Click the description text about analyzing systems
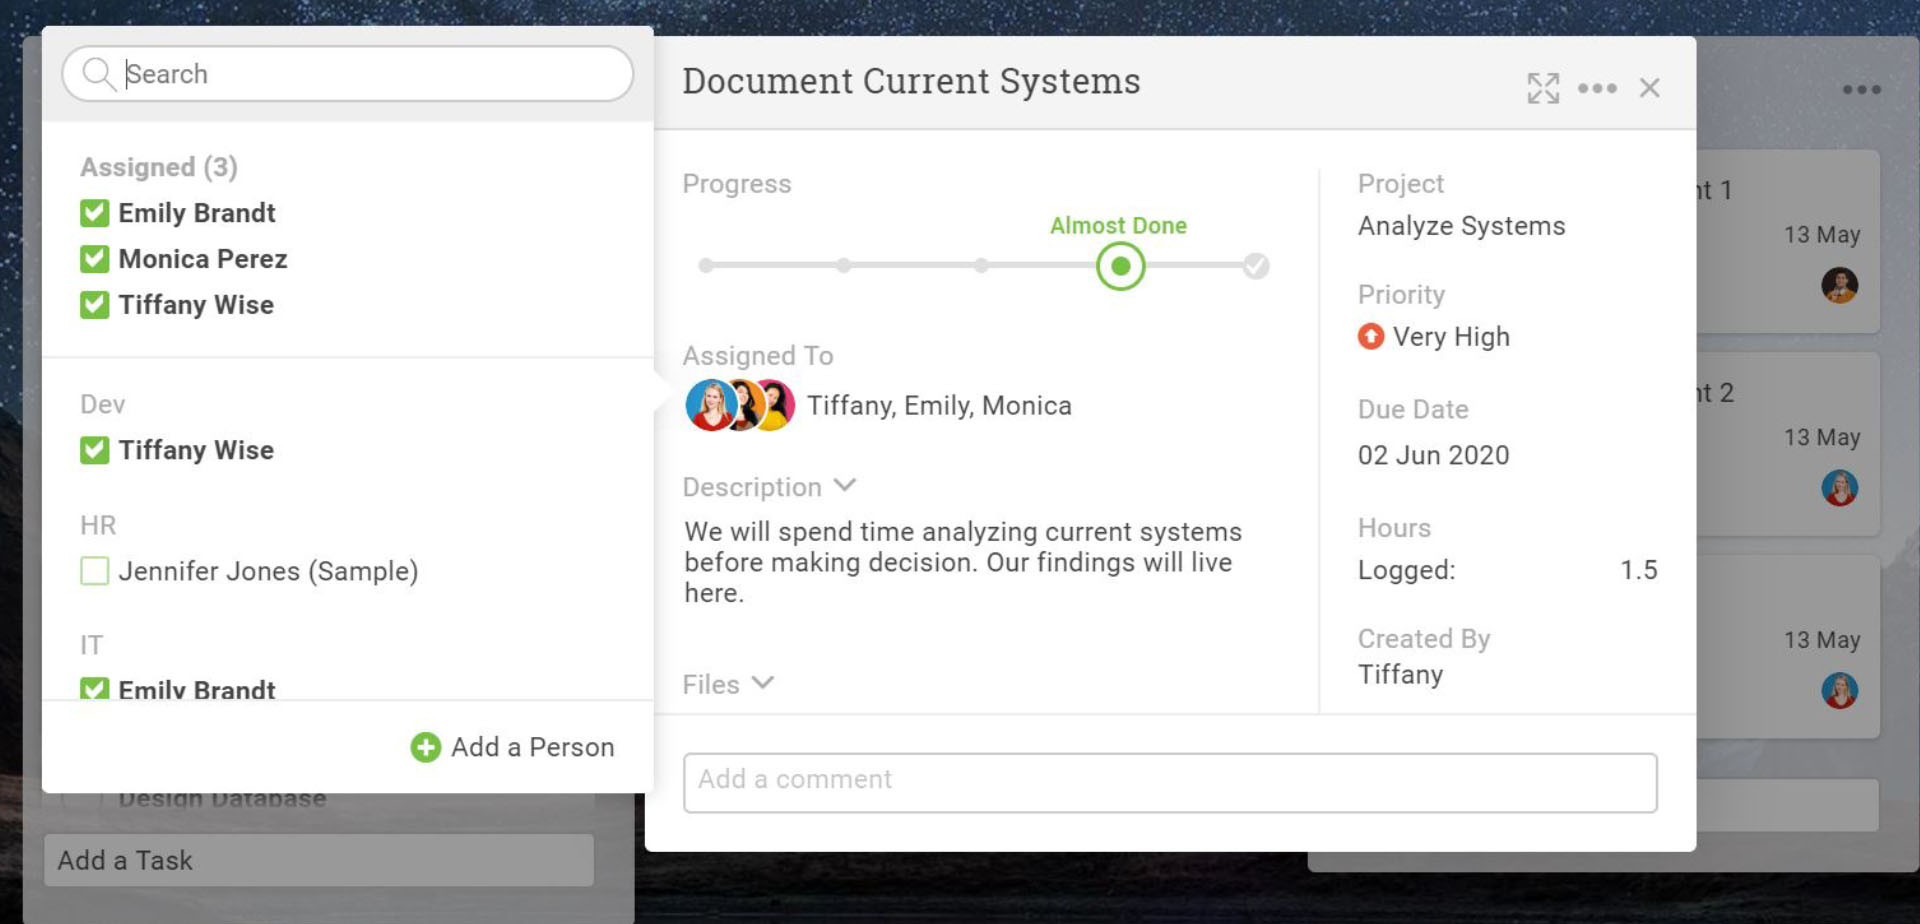The height and width of the screenshot is (924, 1920). click(963, 562)
